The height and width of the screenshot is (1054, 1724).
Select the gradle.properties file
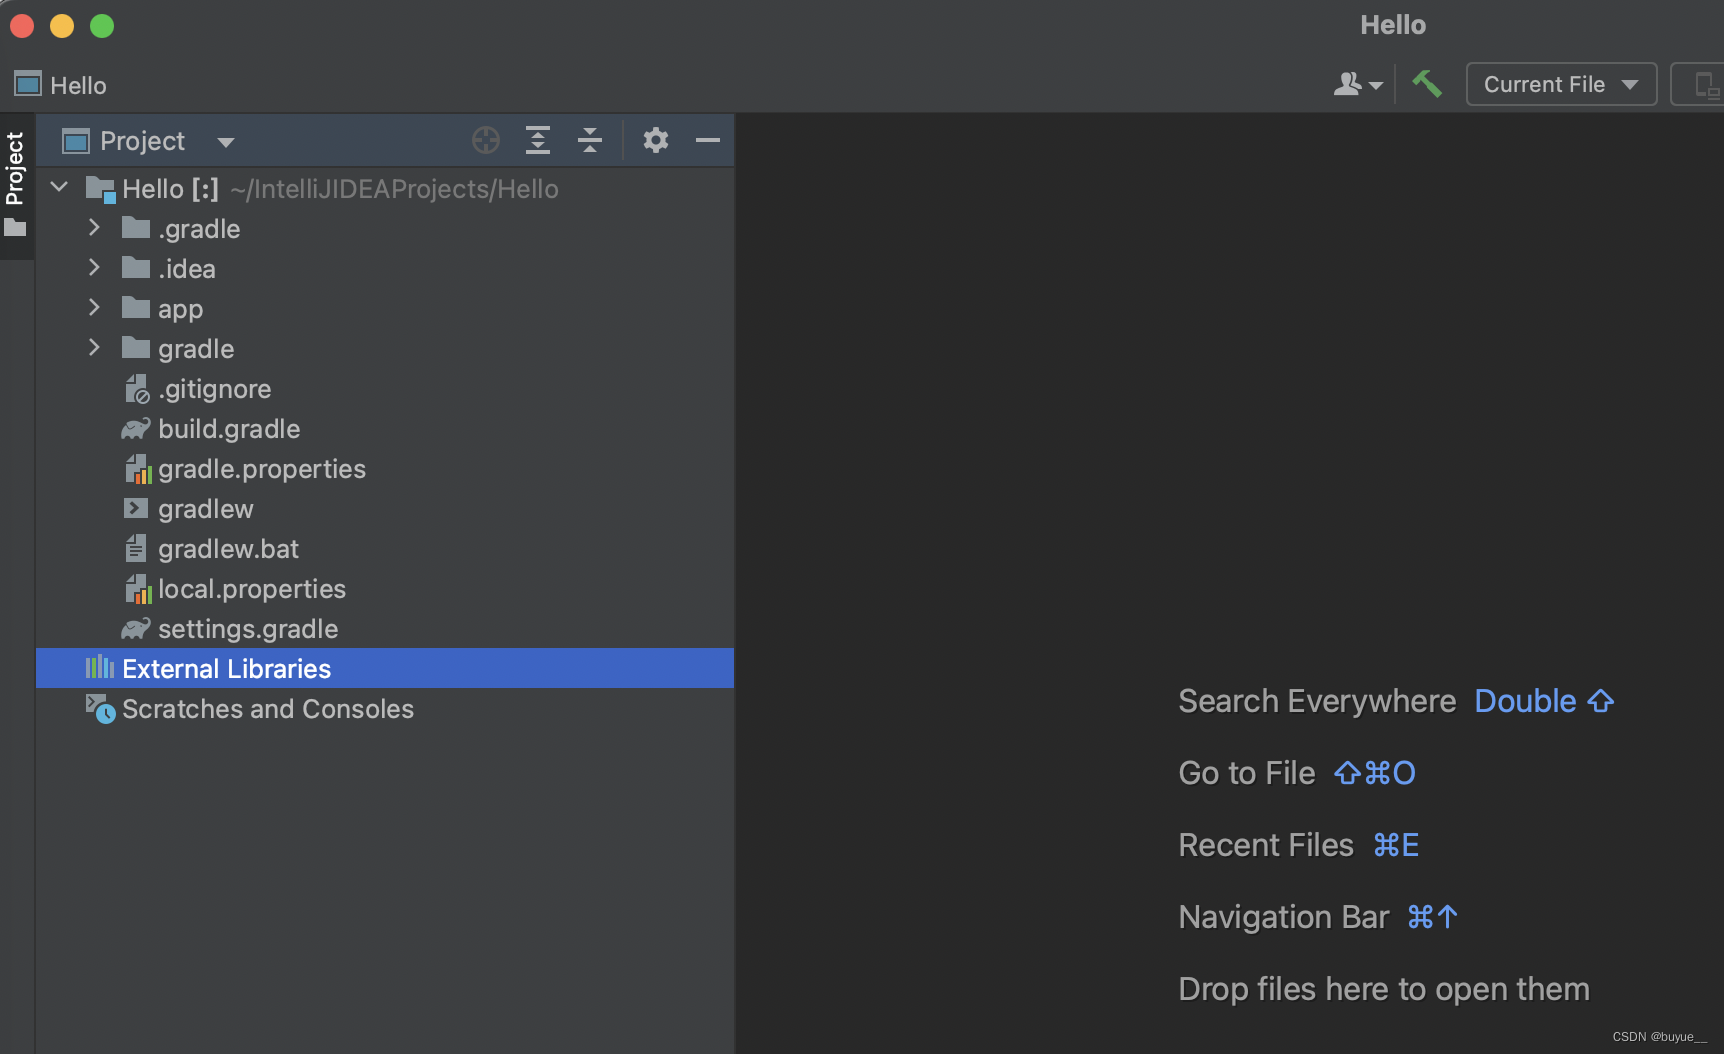point(262,469)
